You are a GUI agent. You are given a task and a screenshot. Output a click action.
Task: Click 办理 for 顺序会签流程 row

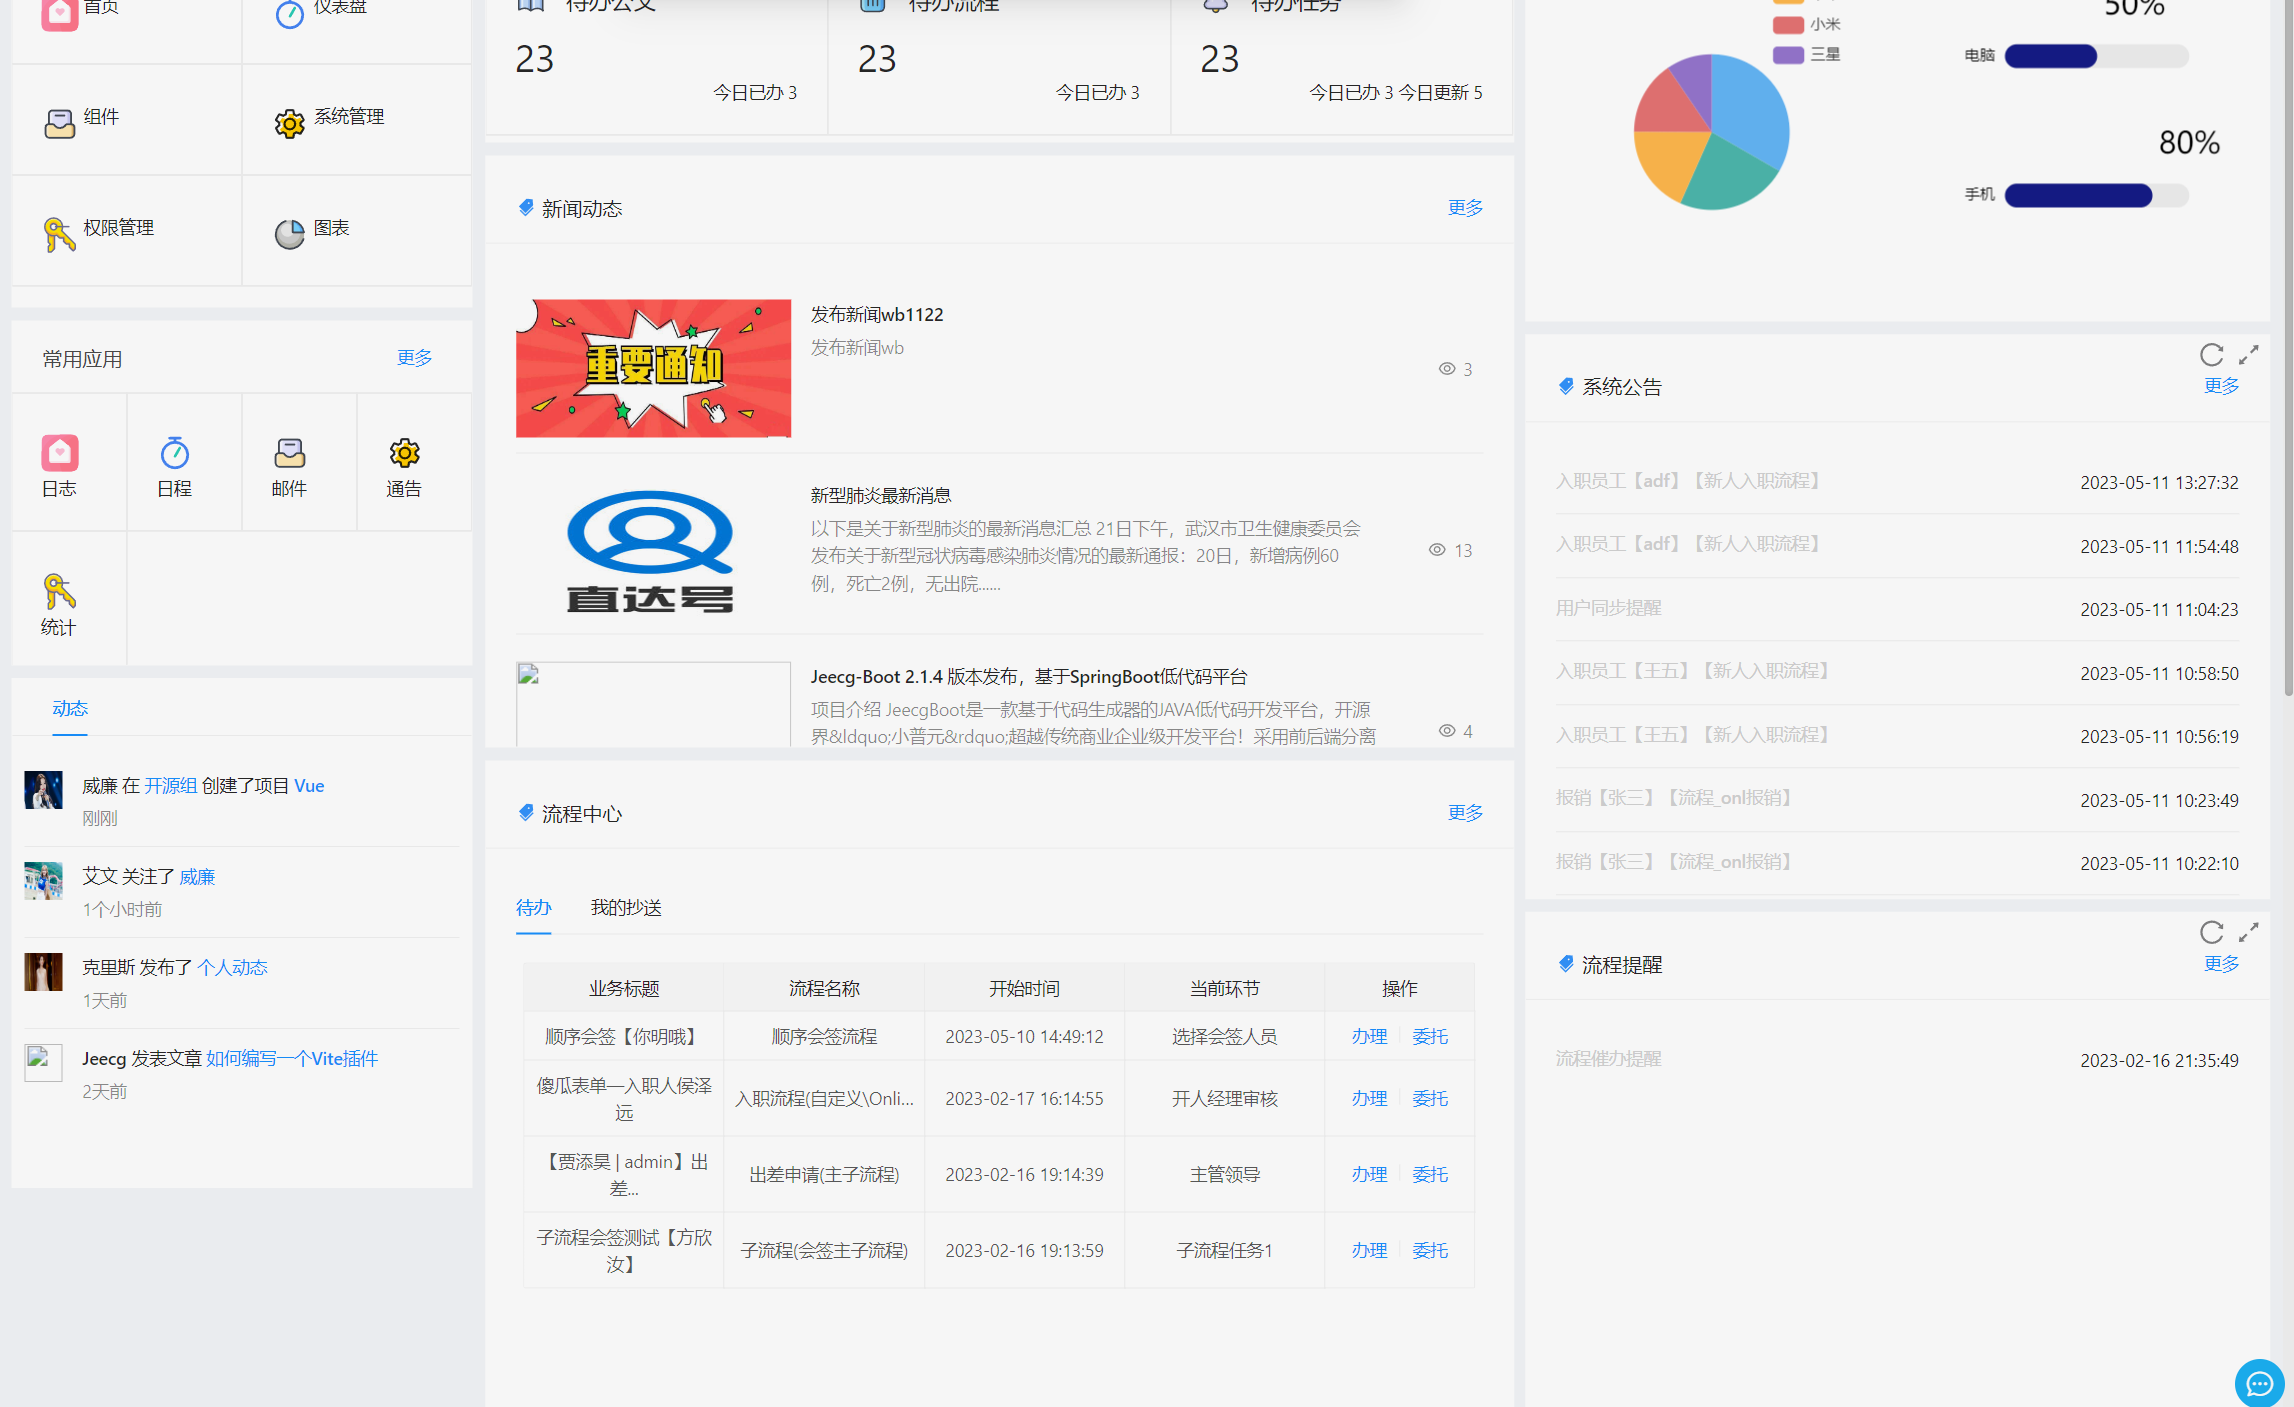pos(1369,1036)
